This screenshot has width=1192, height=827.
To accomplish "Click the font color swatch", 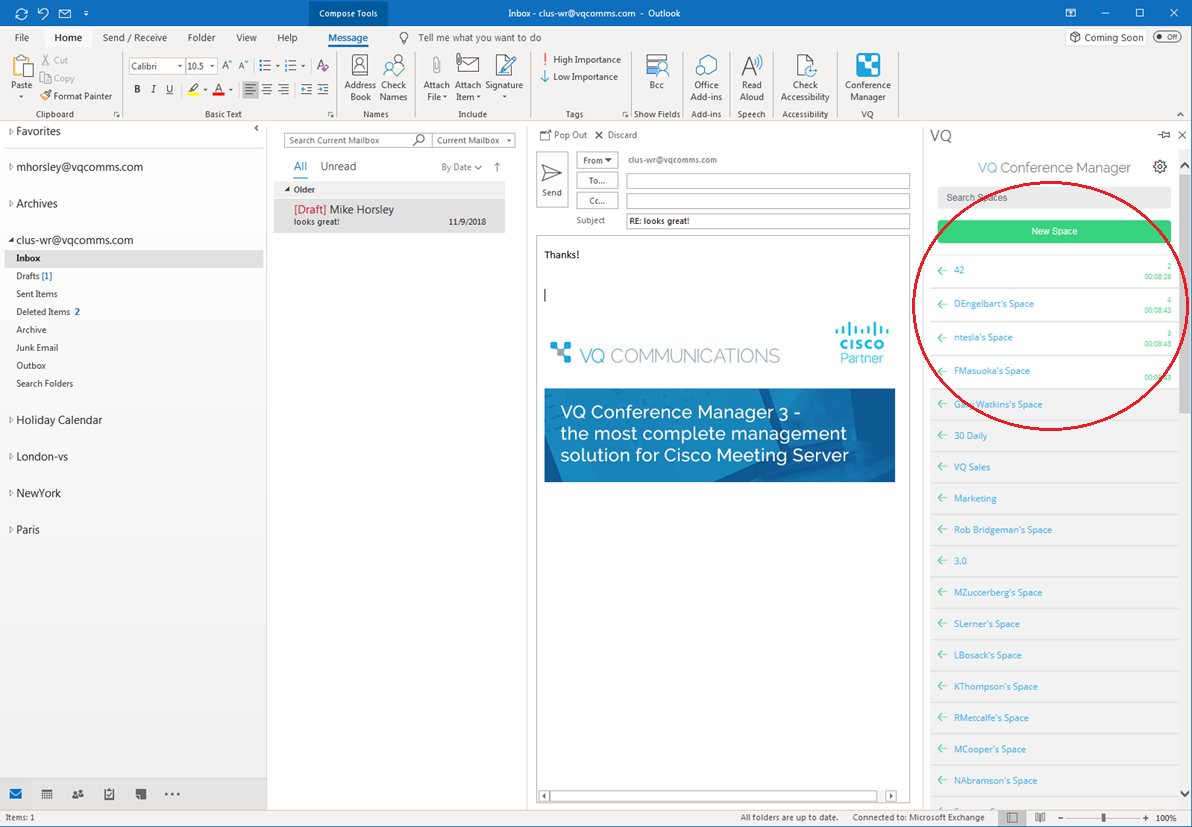I will (x=219, y=90).
